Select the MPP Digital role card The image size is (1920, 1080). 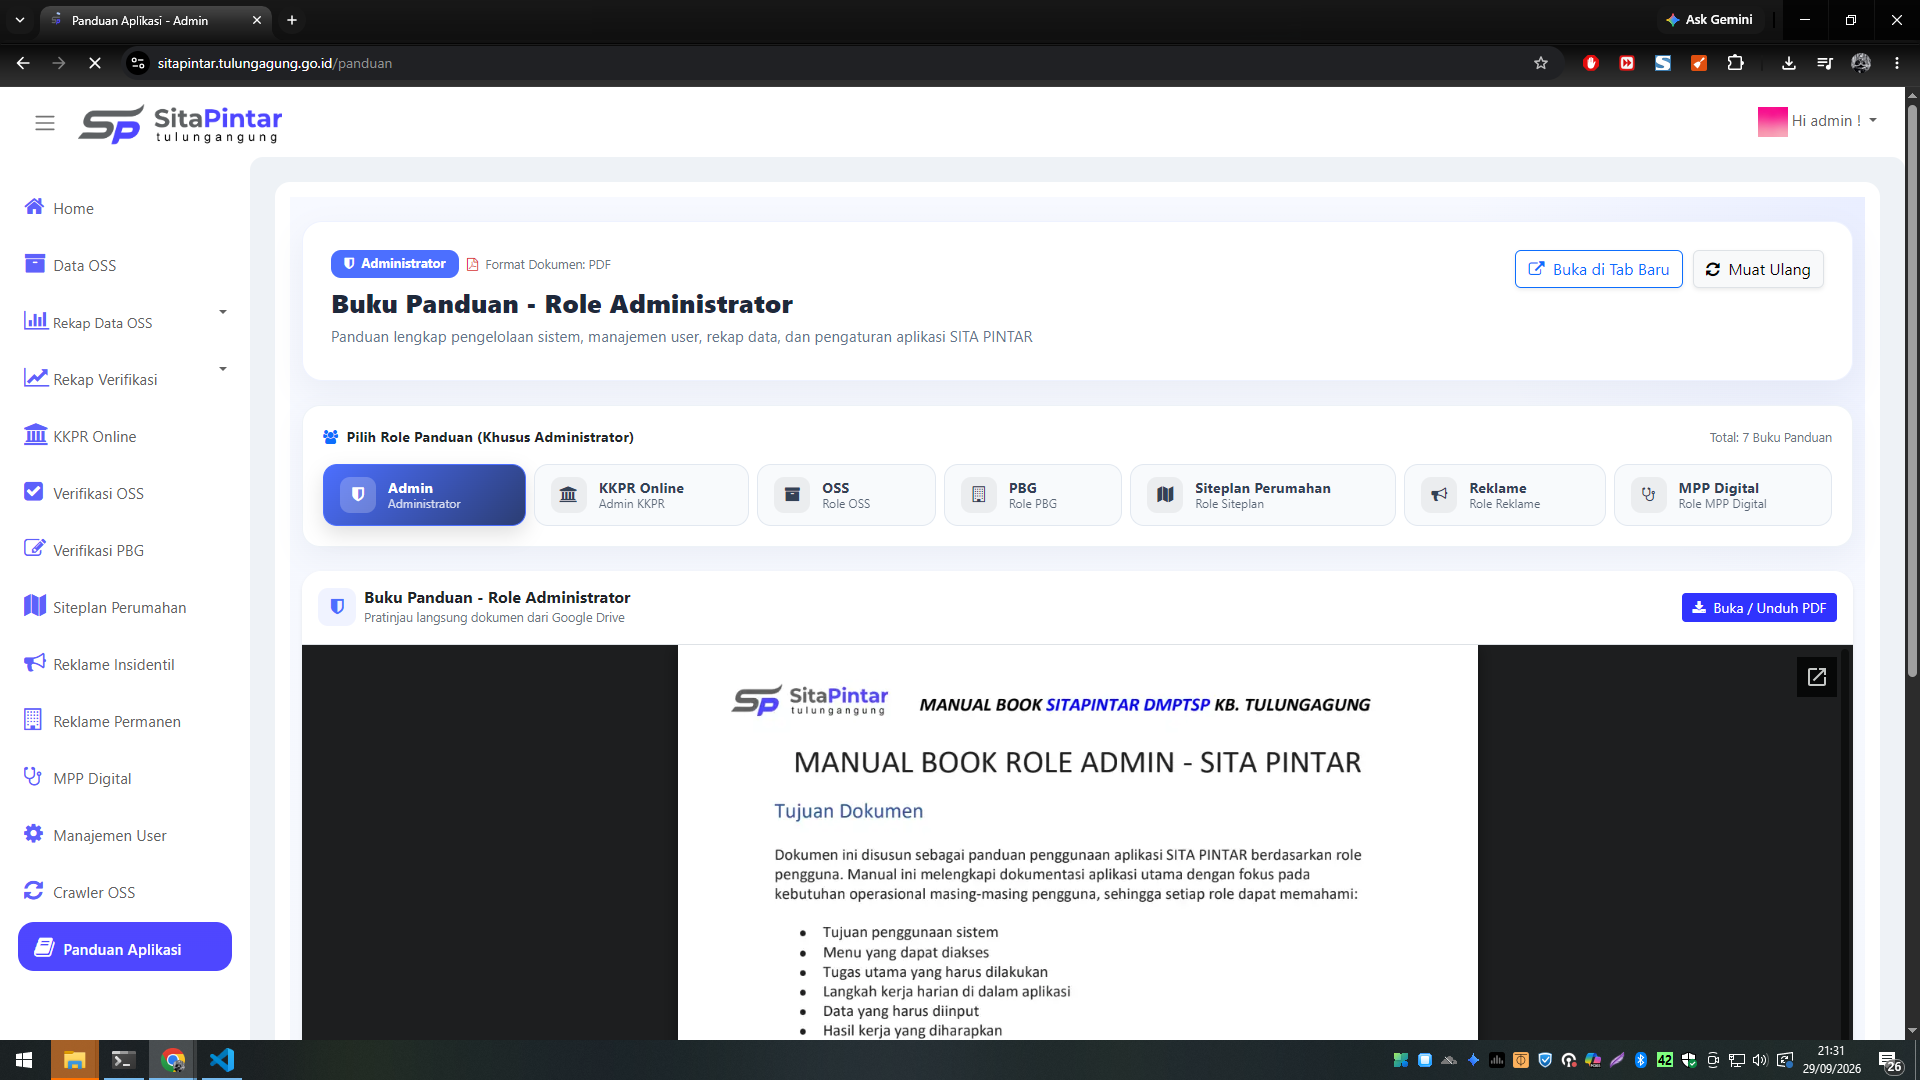(x=1722, y=495)
